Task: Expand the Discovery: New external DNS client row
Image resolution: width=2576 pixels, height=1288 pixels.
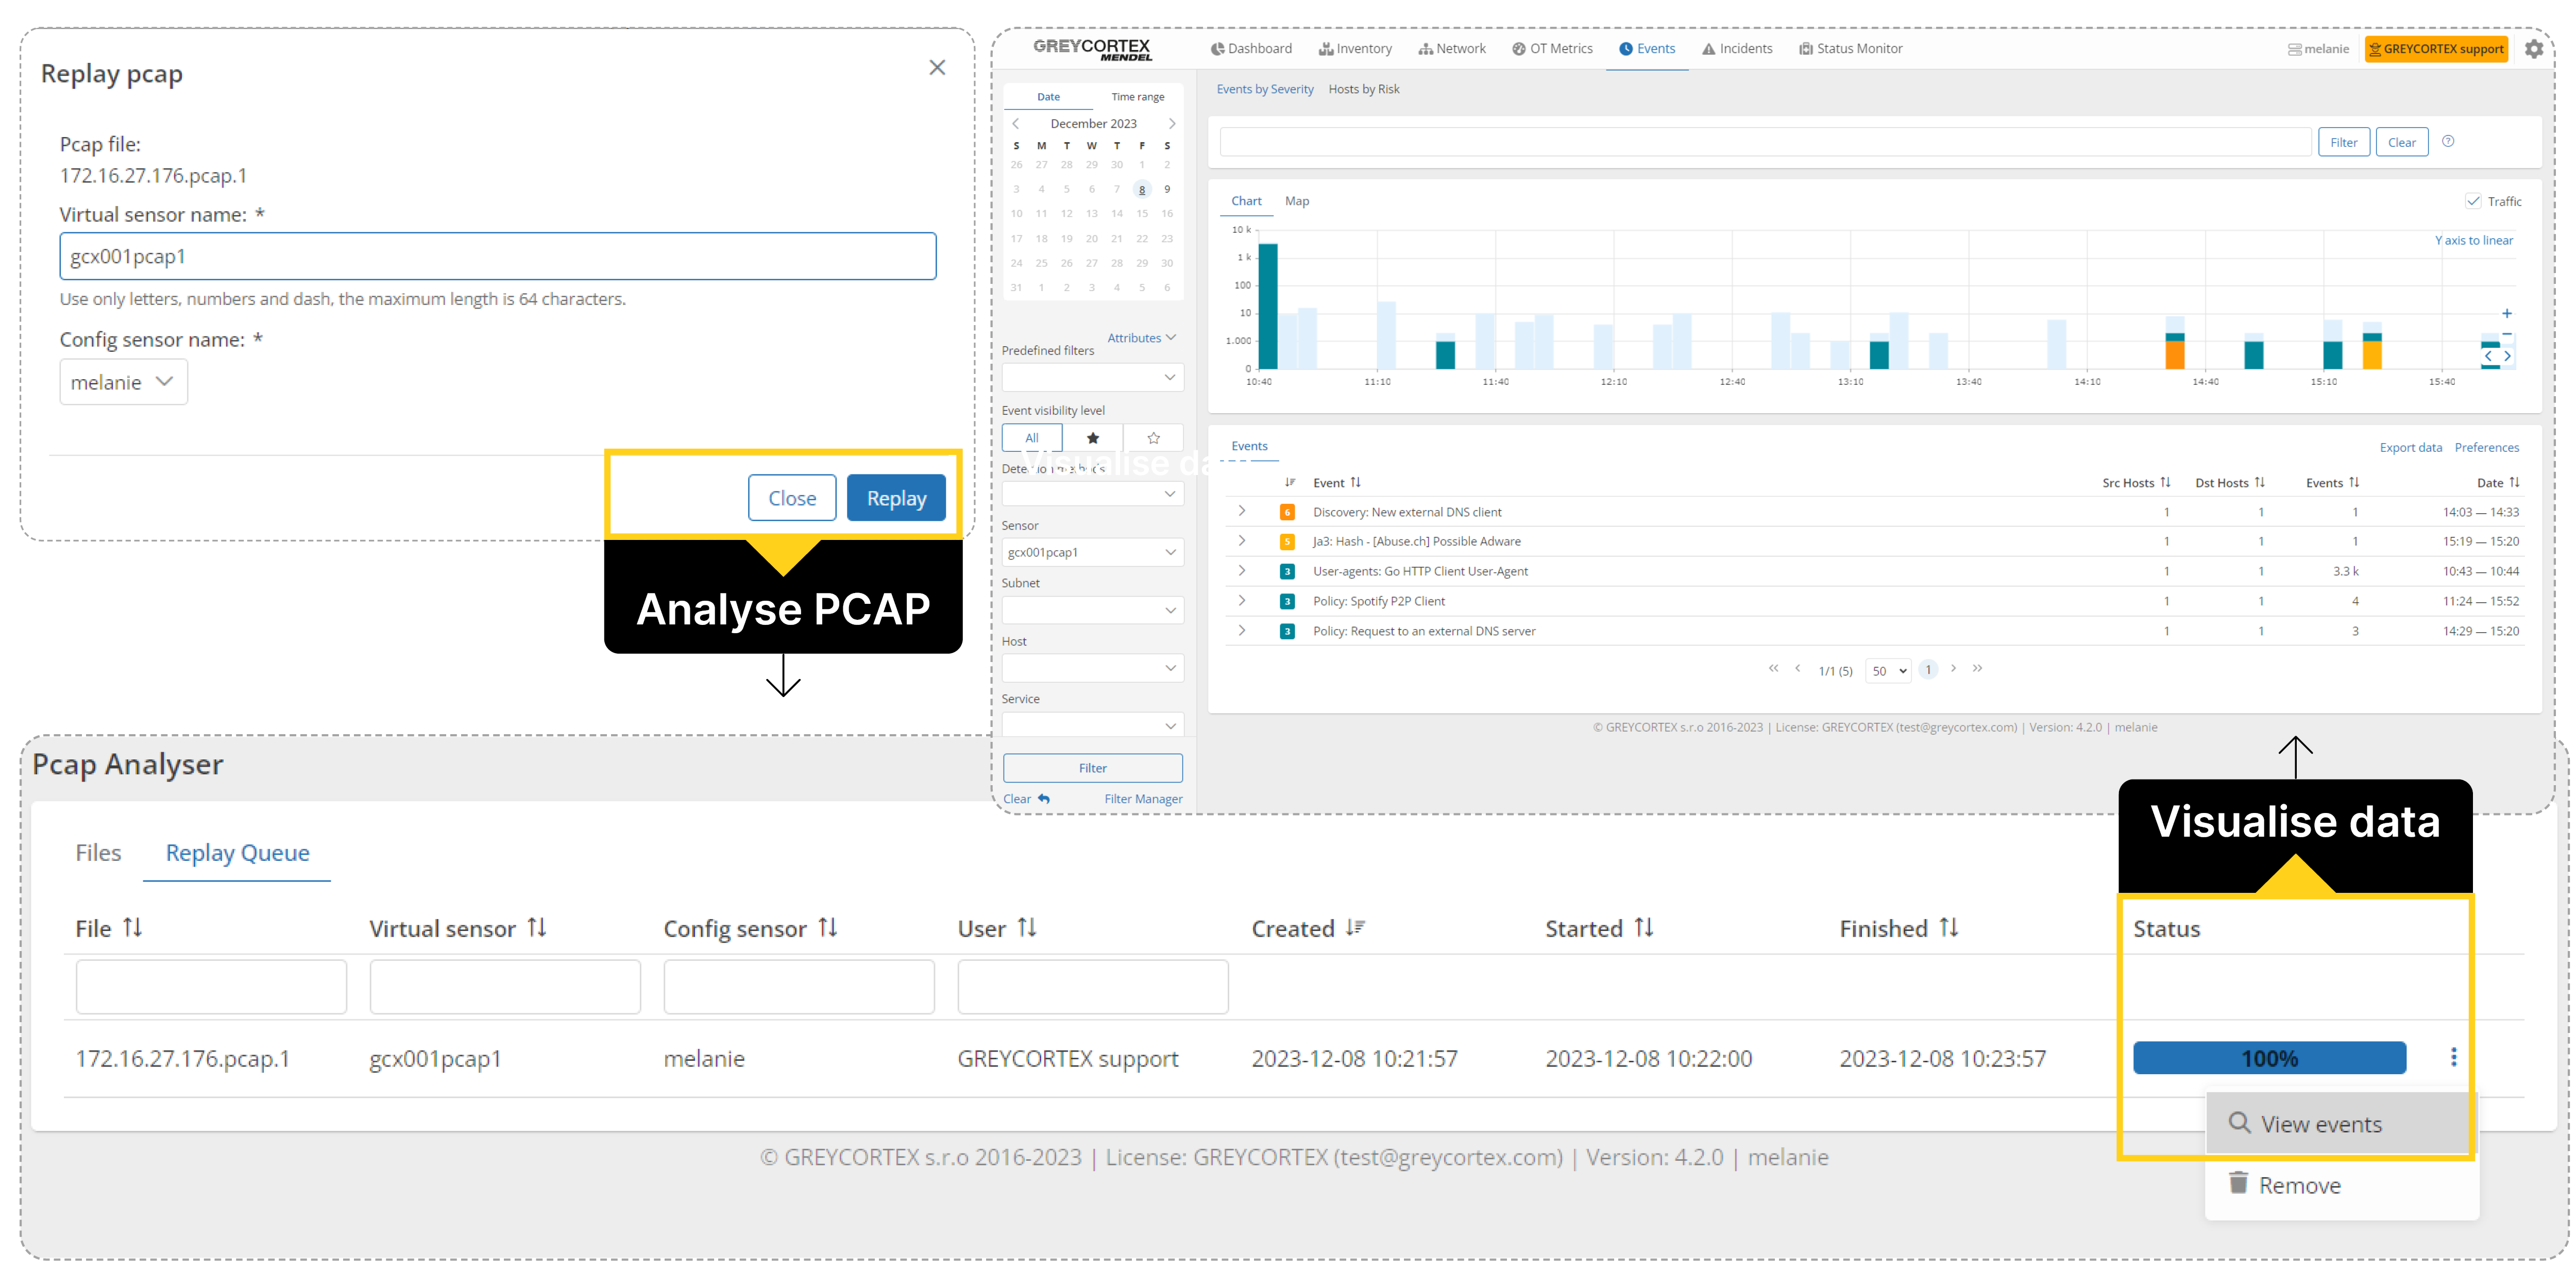Action: 1241,511
